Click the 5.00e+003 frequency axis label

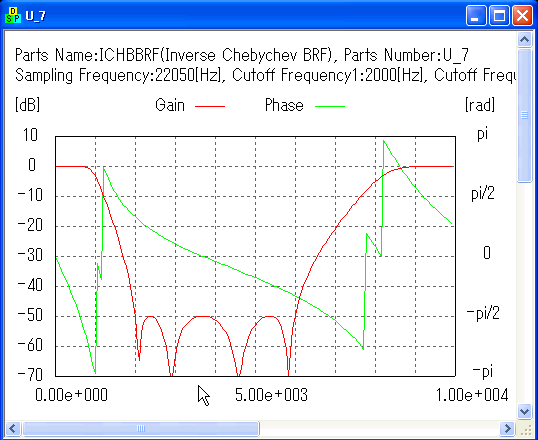coord(271,395)
